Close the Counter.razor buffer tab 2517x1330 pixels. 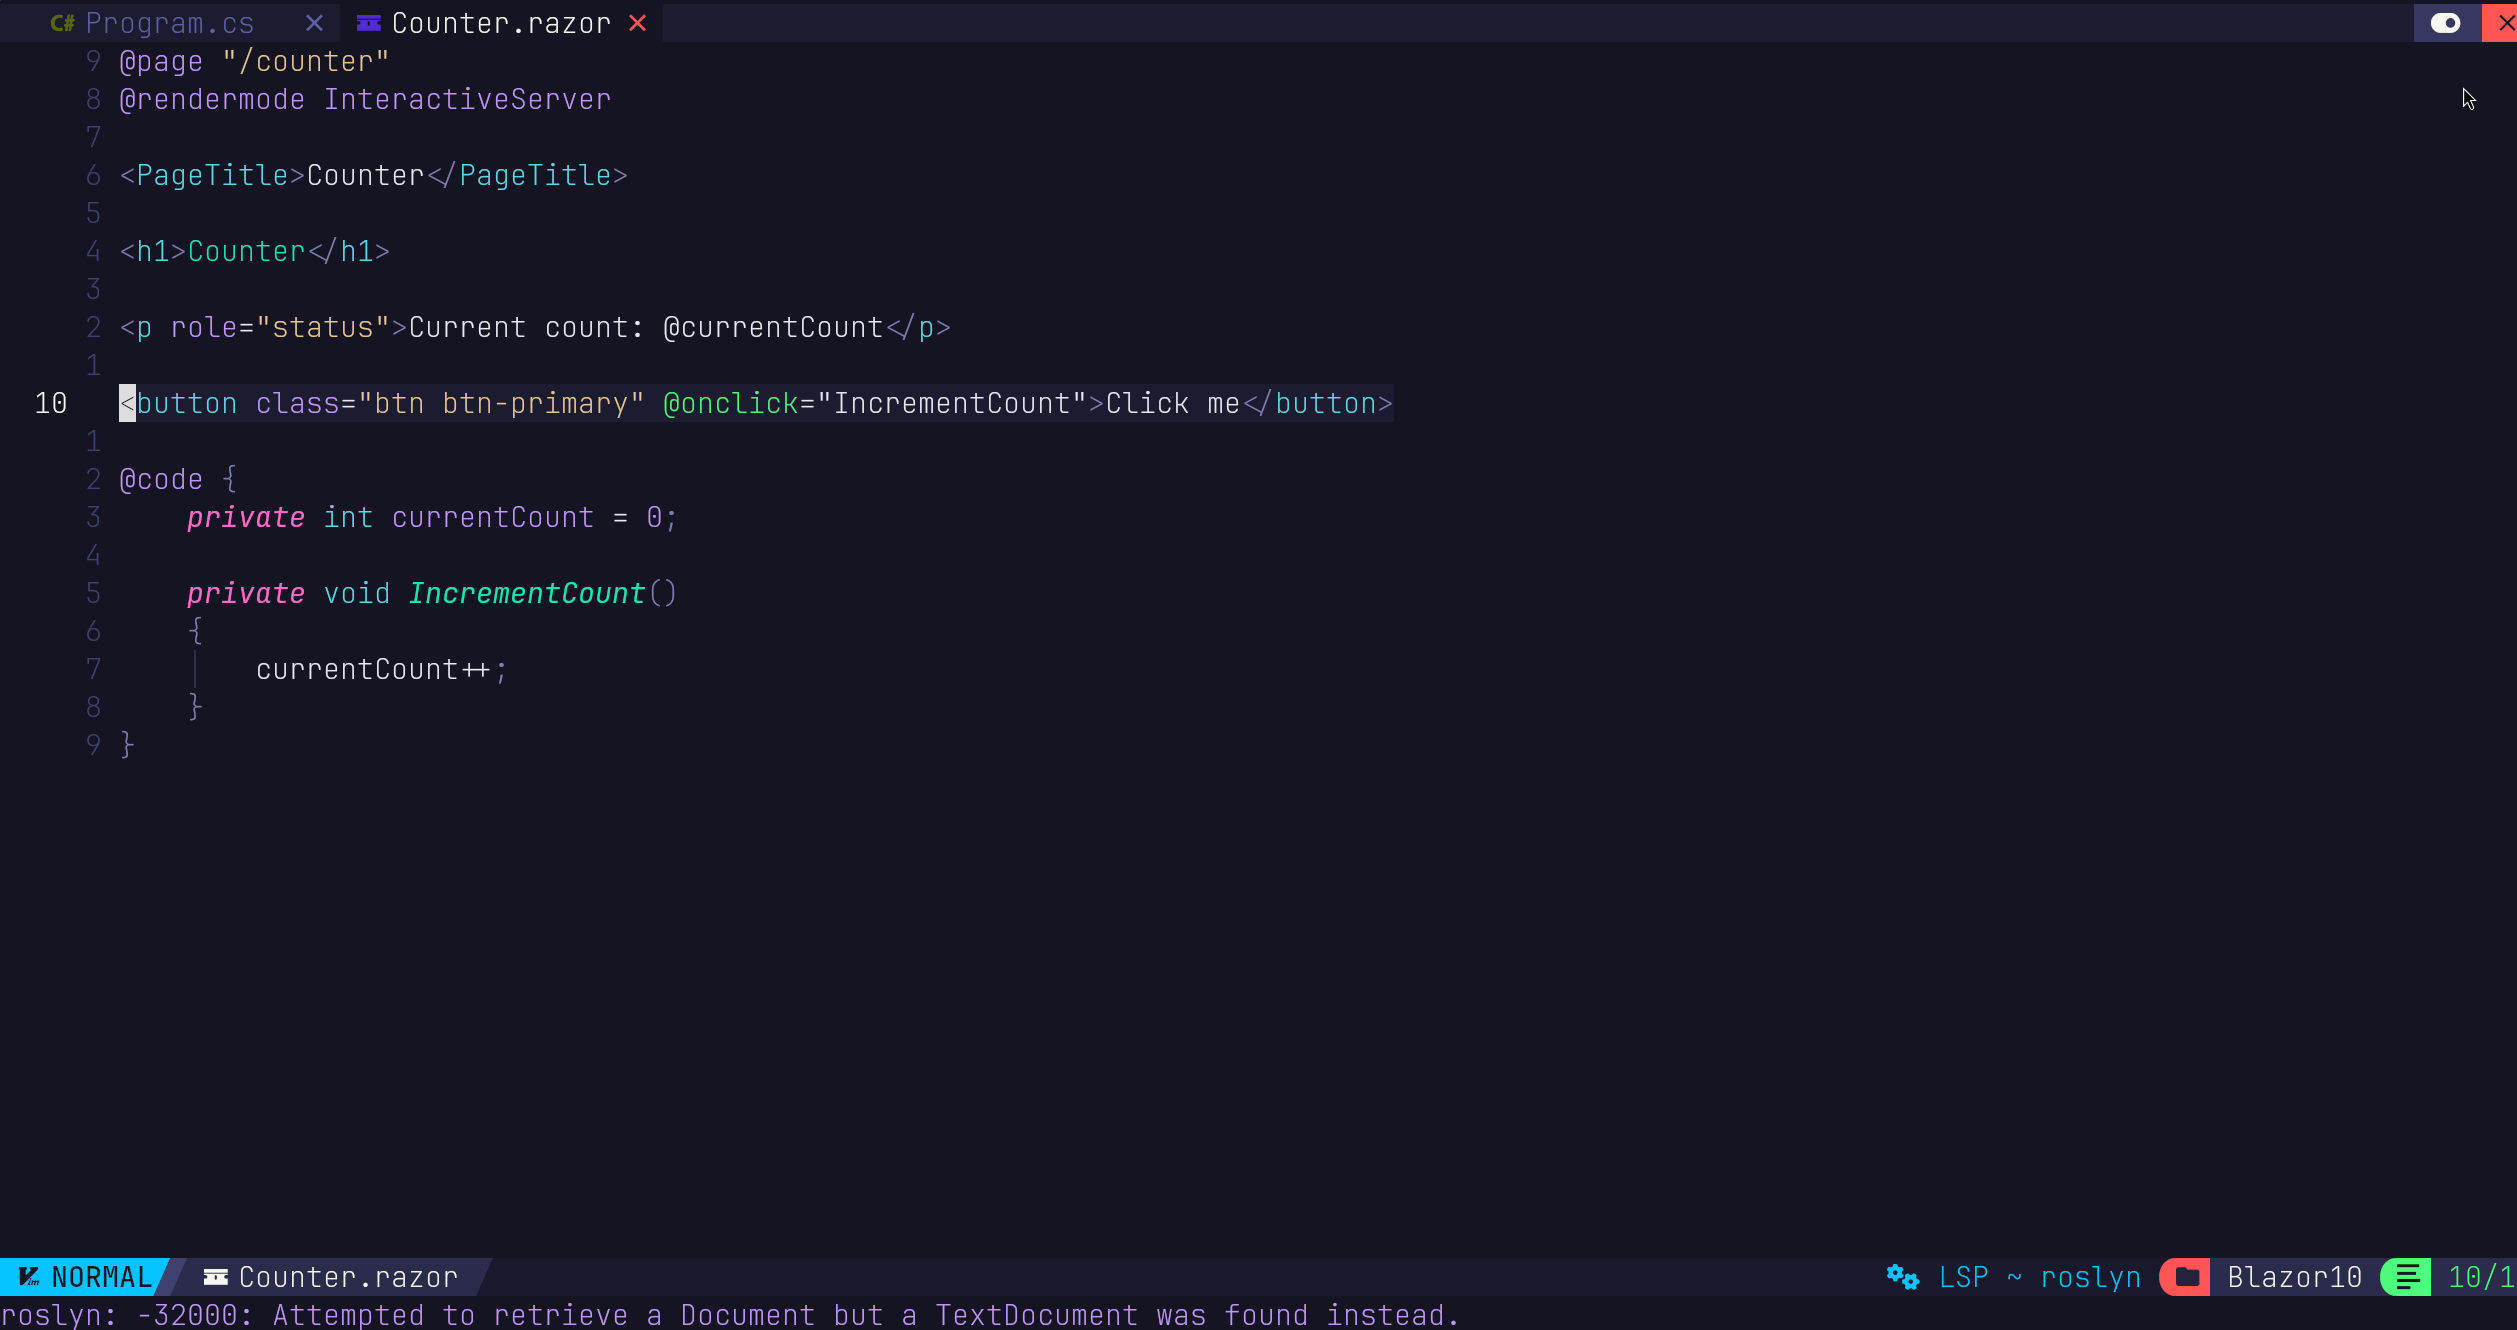point(637,23)
